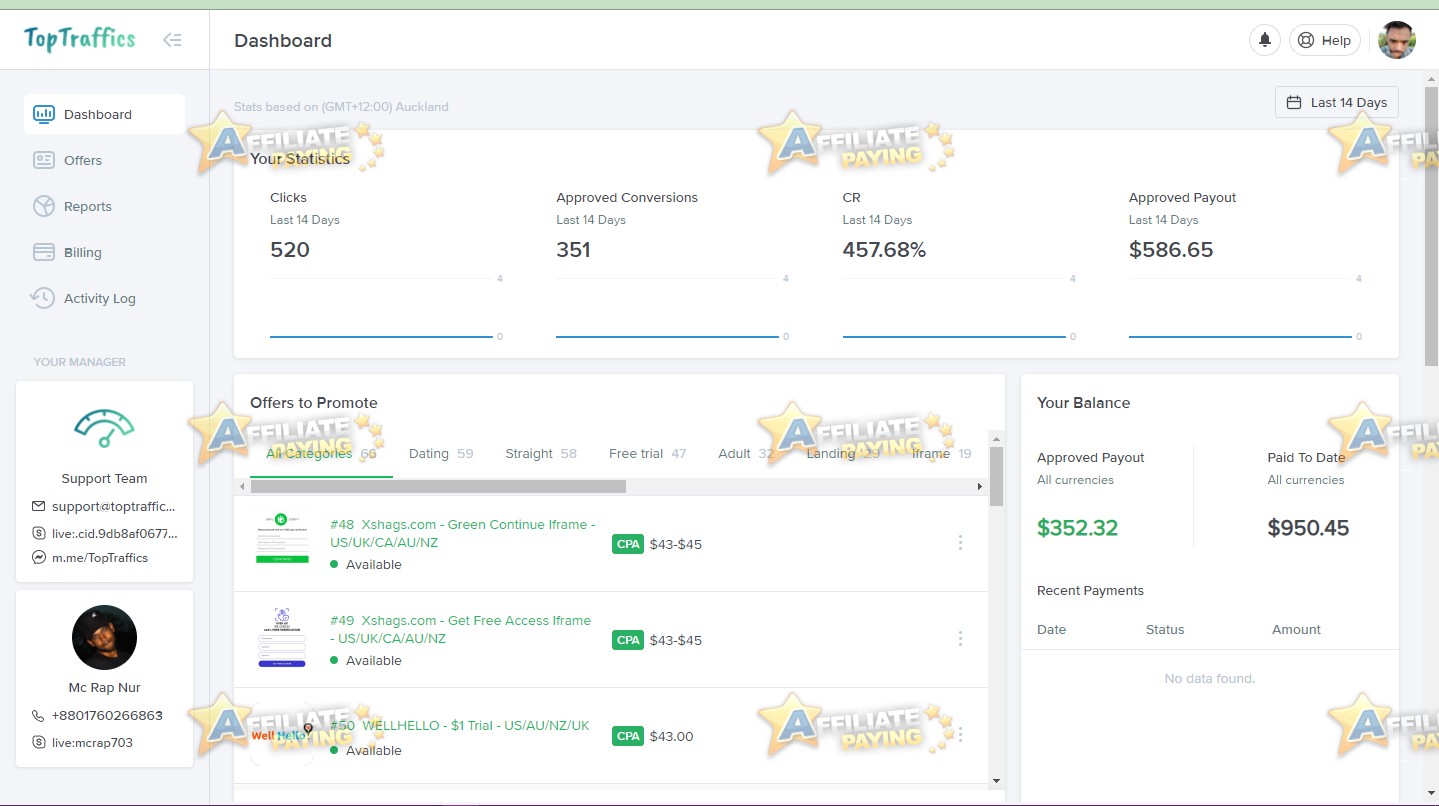Click the horizontal category tabs scrollbar thumb
The height and width of the screenshot is (806, 1439).
click(x=438, y=486)
